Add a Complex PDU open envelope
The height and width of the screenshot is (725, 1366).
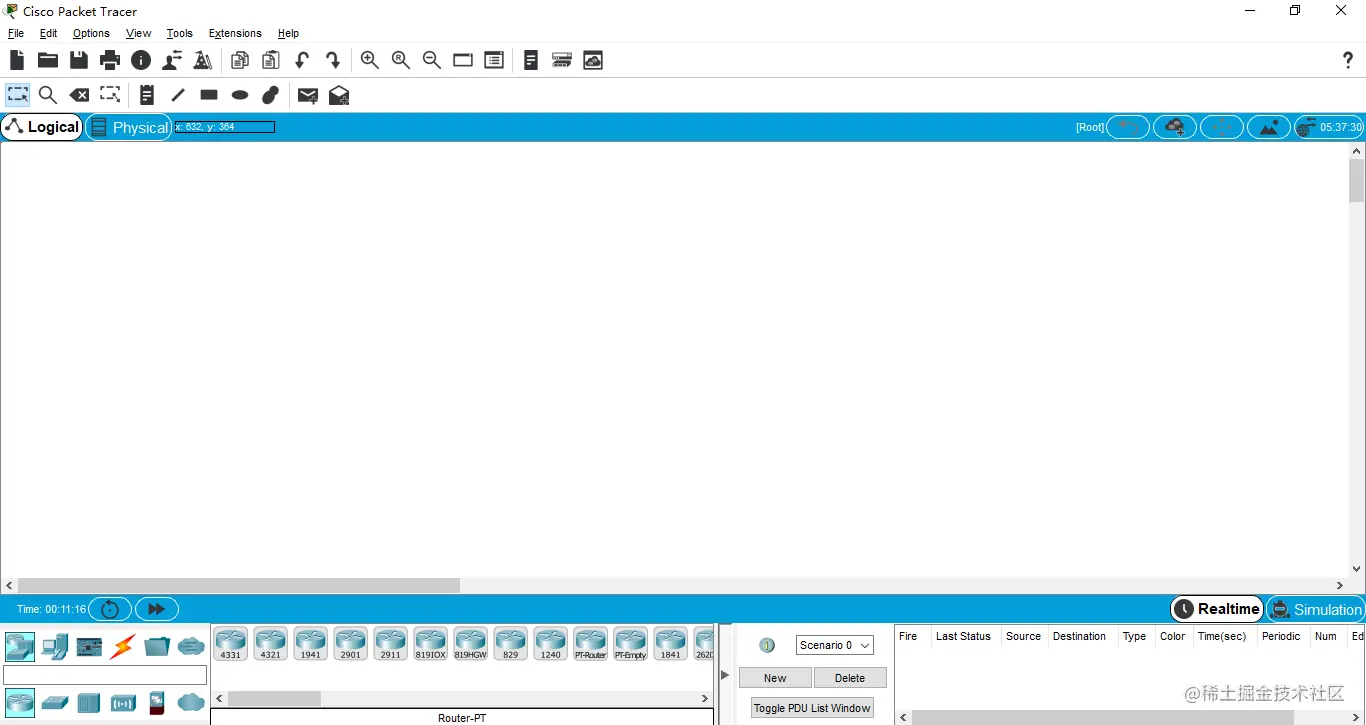click(x=339, y=95)
